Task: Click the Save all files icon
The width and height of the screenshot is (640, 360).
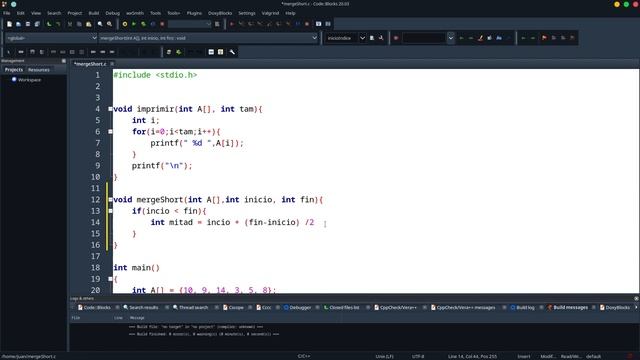Action: pyautogui.click(x=37, y=24)
